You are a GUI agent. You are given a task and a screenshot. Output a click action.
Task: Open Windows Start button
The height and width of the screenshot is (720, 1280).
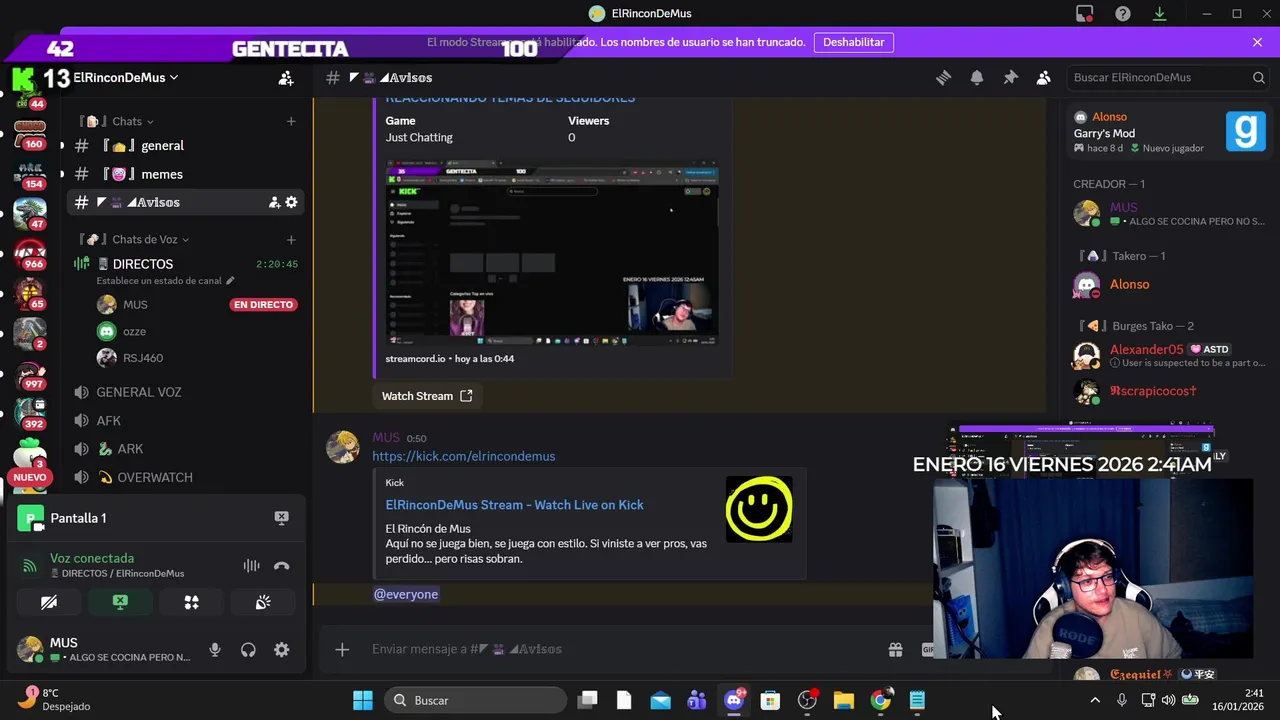pos(362,700)
